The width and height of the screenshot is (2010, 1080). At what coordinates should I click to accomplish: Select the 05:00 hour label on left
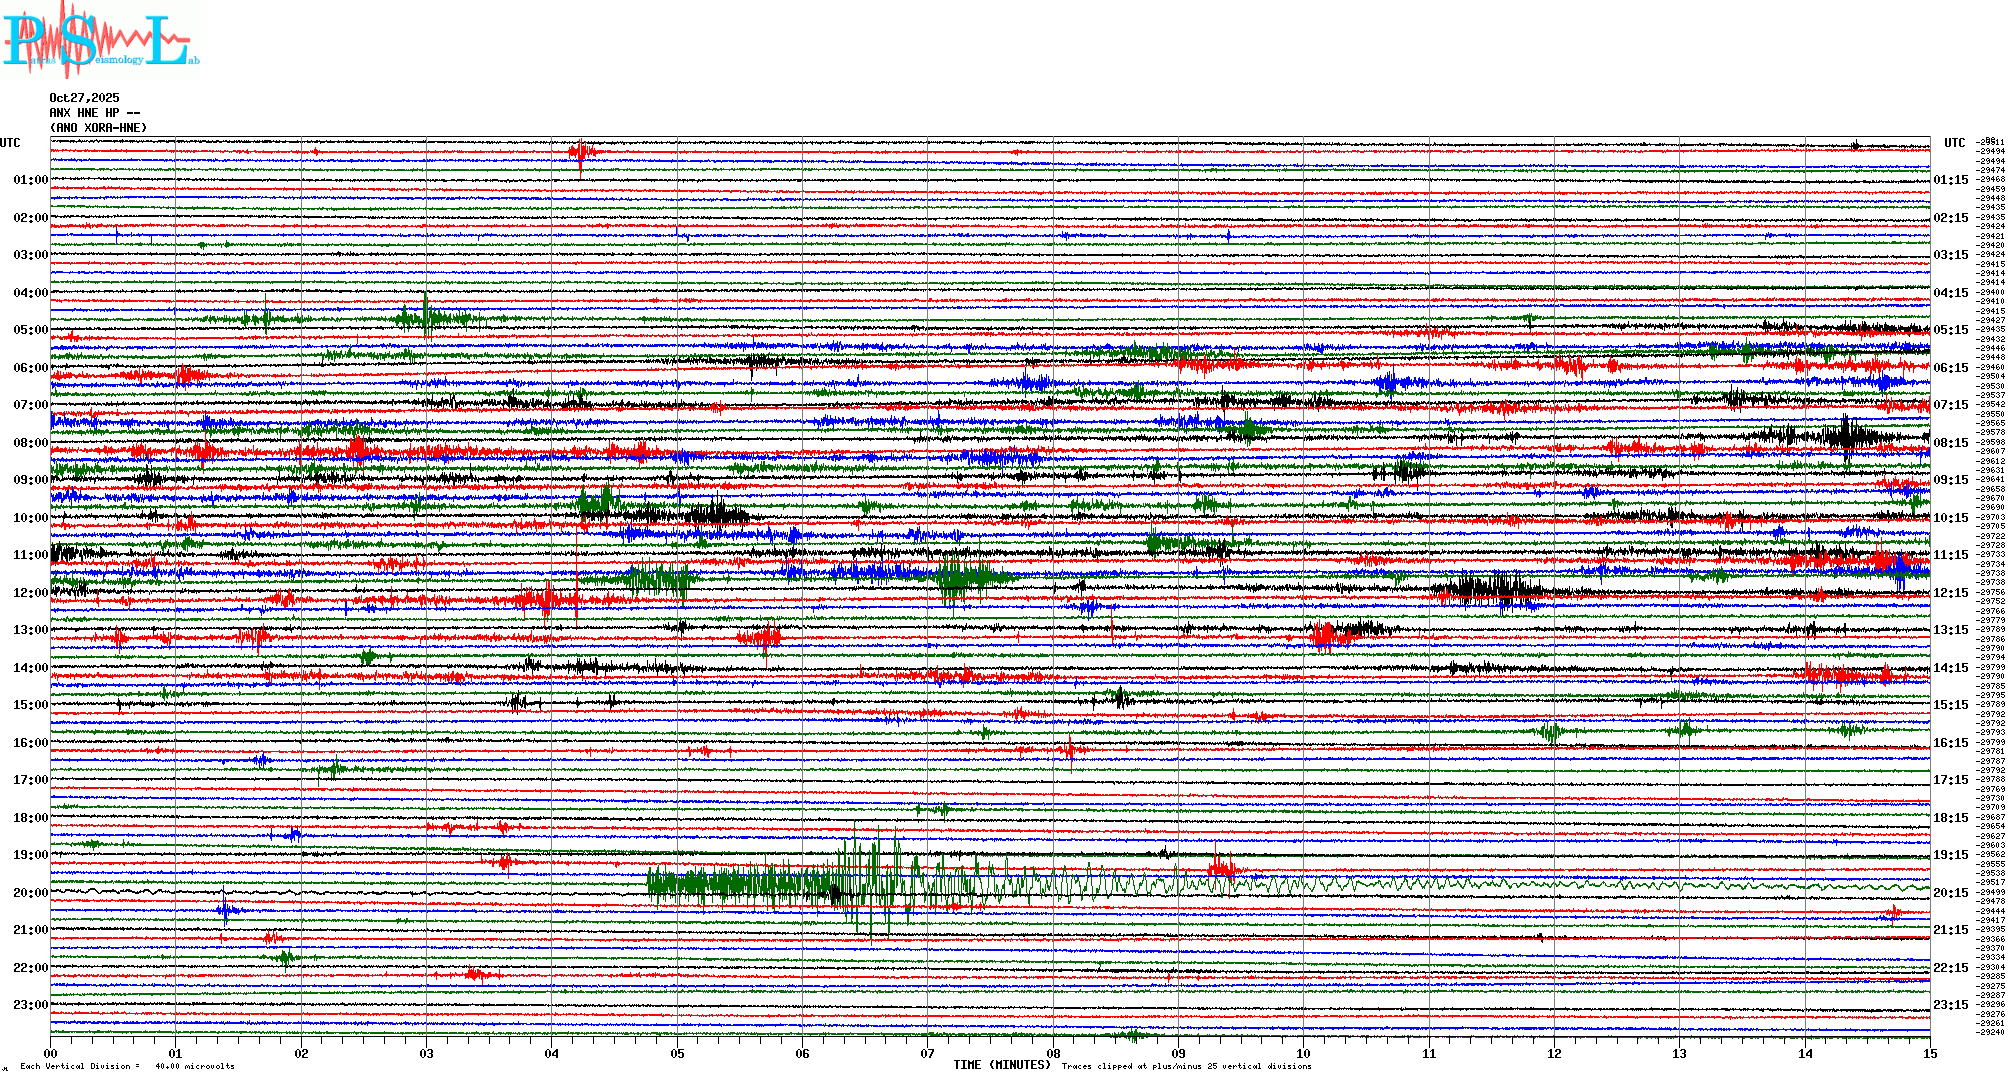tap(30, 330)
